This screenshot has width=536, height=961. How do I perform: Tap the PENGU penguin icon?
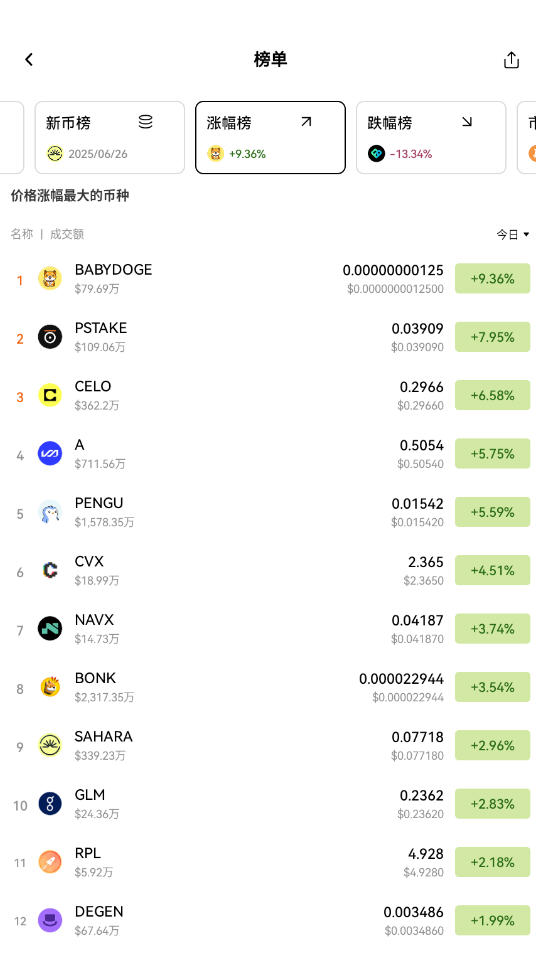coord(50,512)
